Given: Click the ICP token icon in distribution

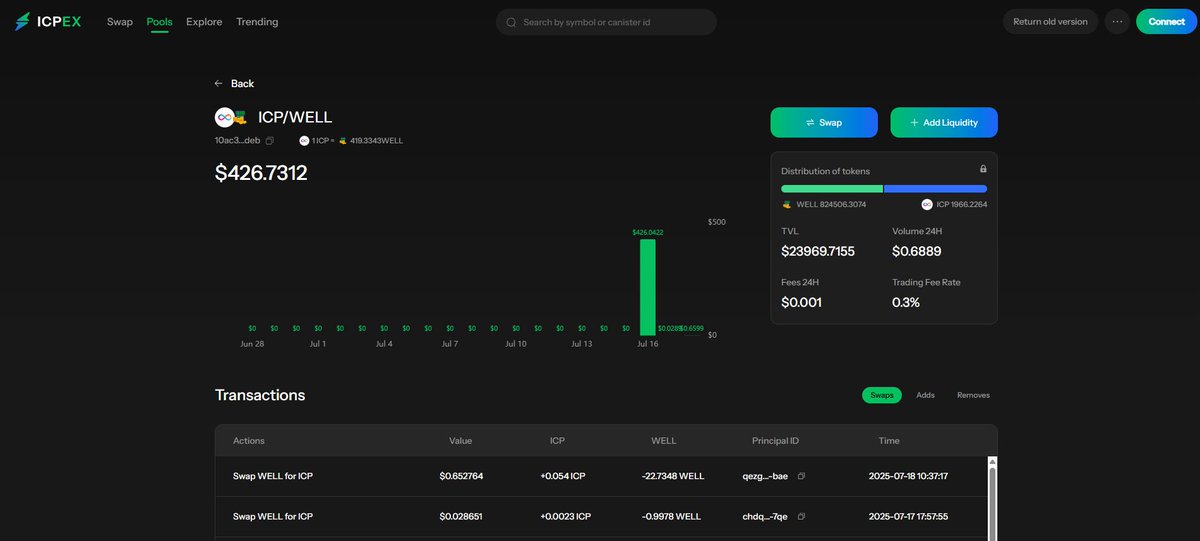Looking at the screenshot, I should tap(927, 204).
